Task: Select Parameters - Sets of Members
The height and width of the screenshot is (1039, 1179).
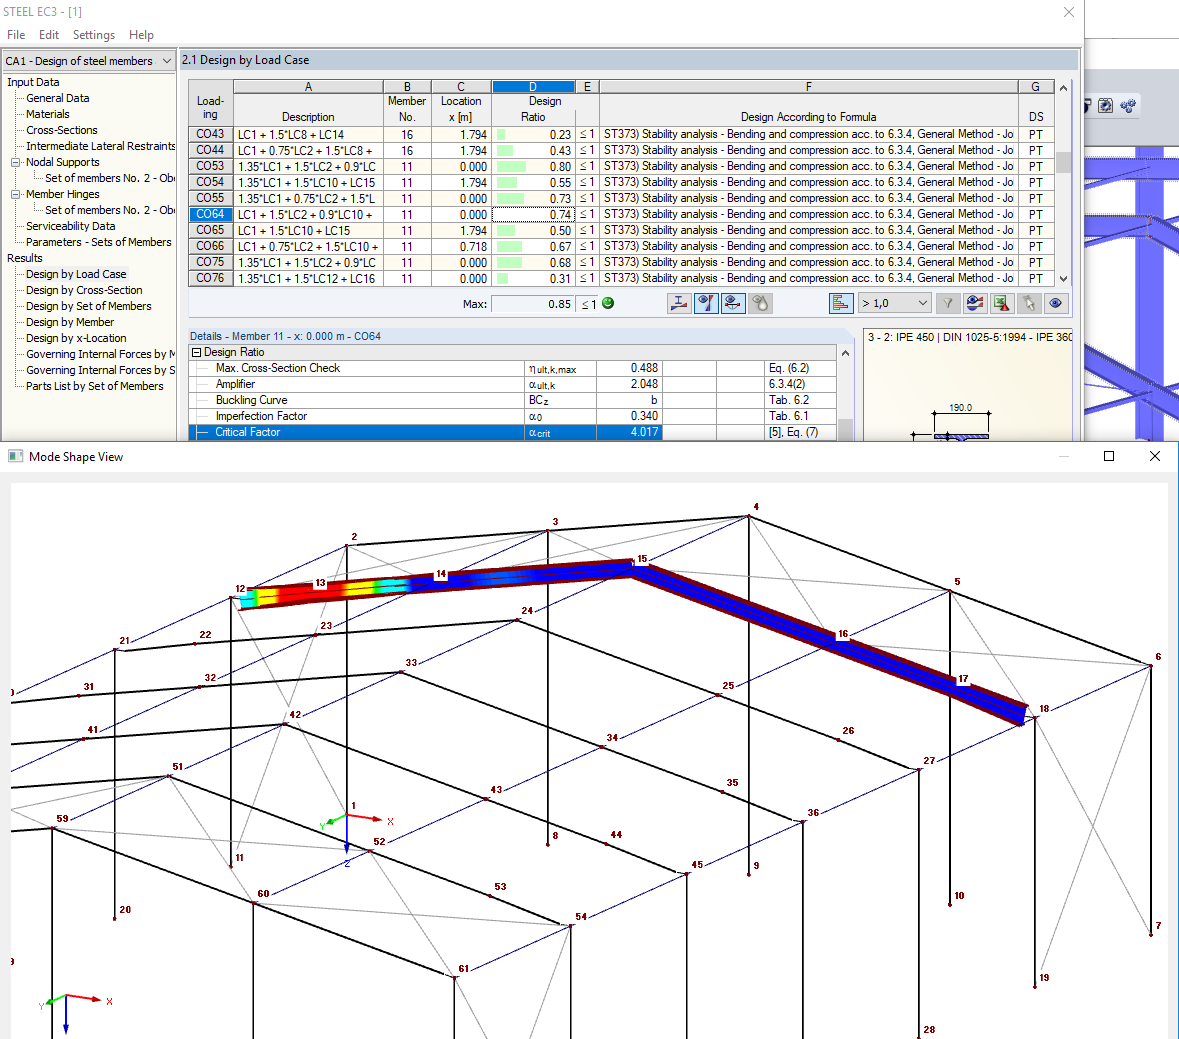Action: click(99, 242)
